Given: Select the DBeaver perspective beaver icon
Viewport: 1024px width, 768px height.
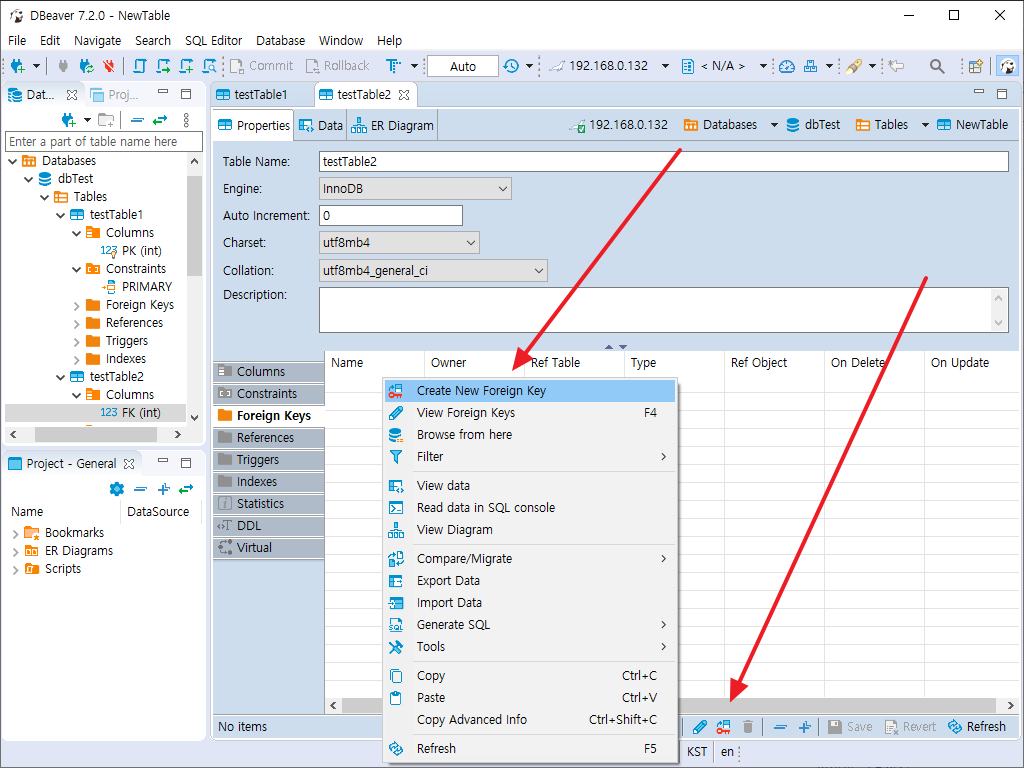Looking at the screenshot, I should pos(1008,66).
